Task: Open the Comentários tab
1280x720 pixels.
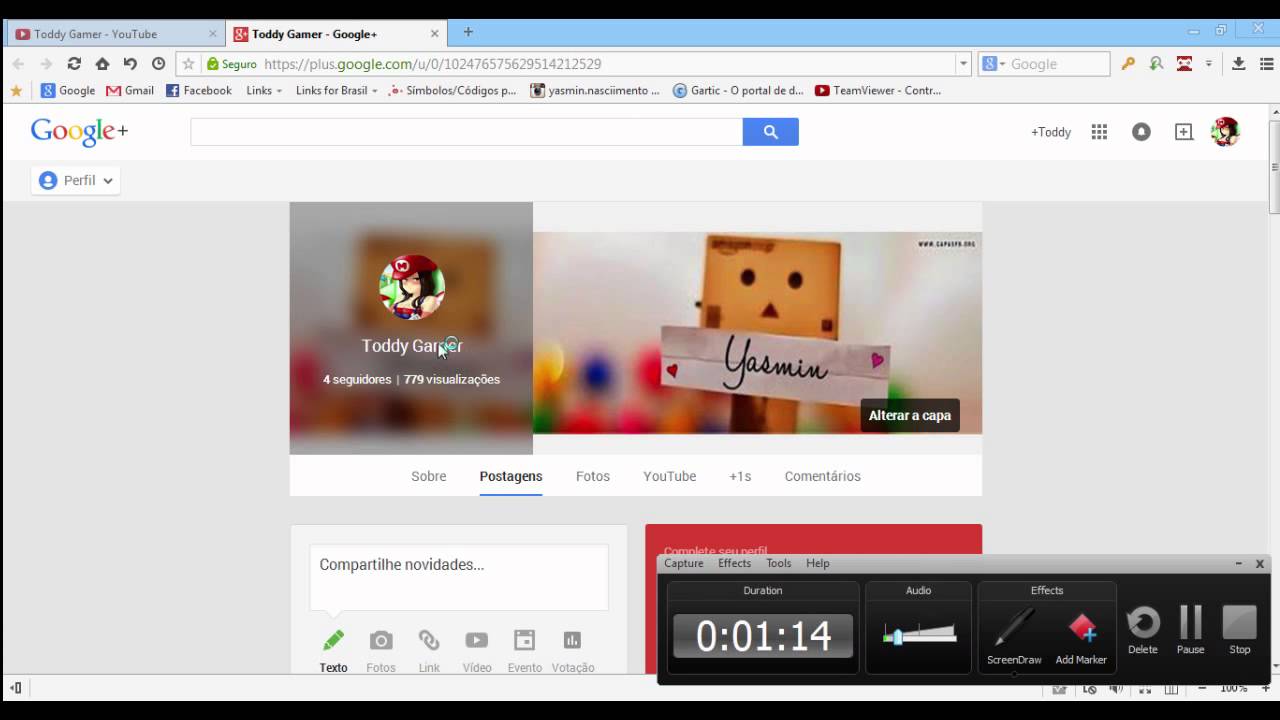Action: click(x=823, y=476)
